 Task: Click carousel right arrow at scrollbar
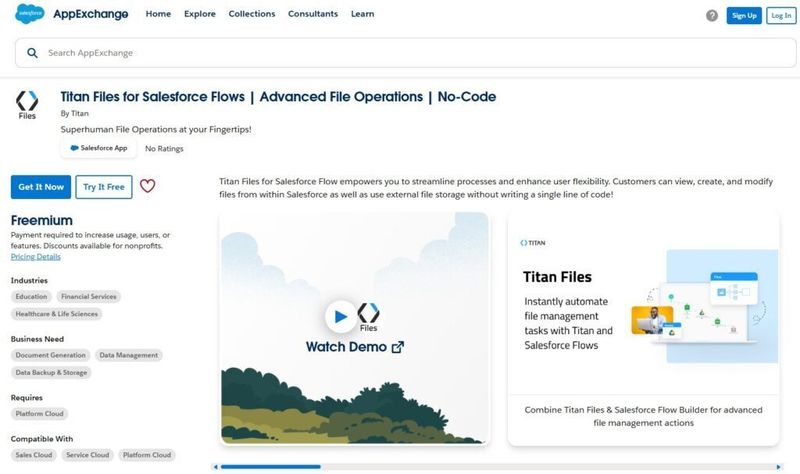pyautogui.click(x=778, y=467)
